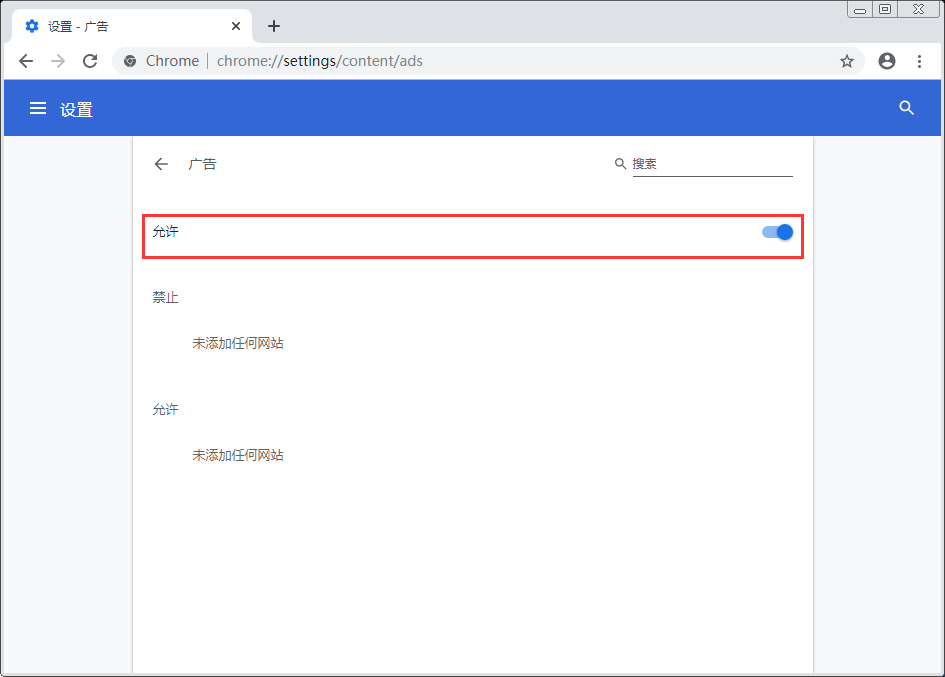Open the Chrome profile avatar menu
945x677 pixels.
point(886,61)
